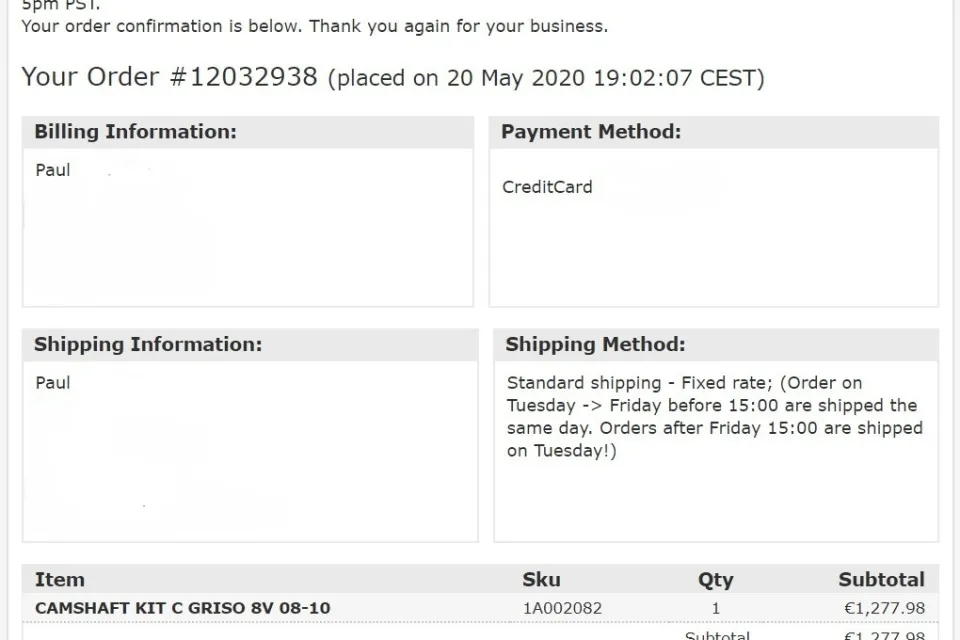
Task: Click the order number #12032938 heading
Action: point(170,78)
